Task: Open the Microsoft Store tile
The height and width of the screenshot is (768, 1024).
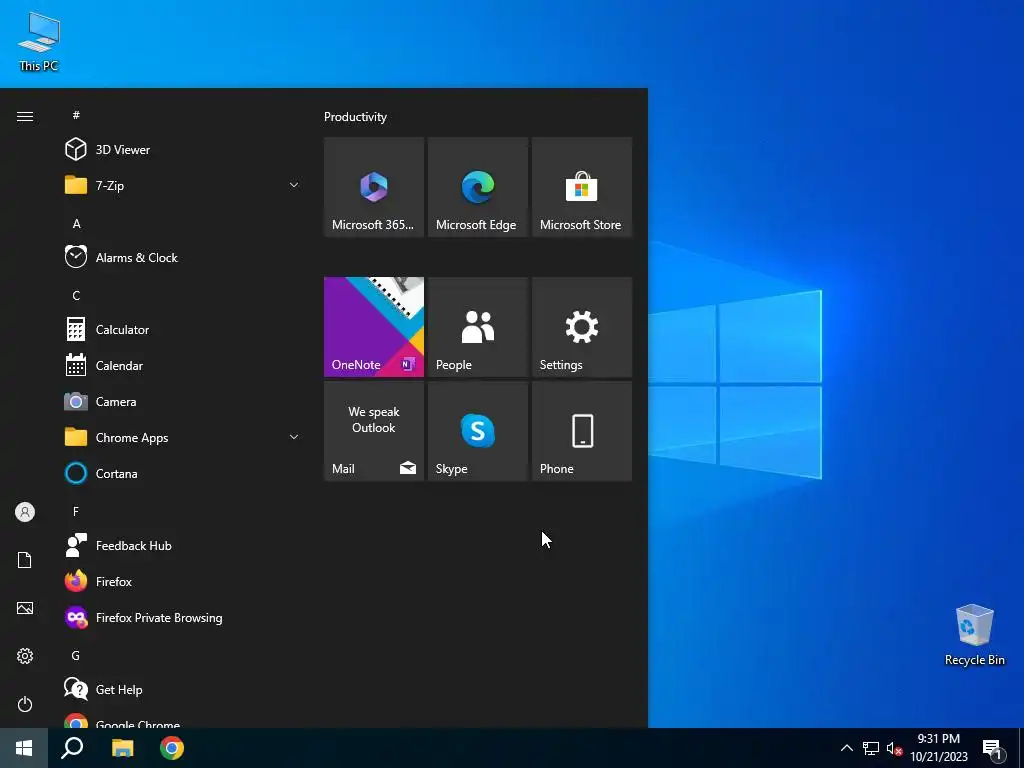Action: coord(582,187)
